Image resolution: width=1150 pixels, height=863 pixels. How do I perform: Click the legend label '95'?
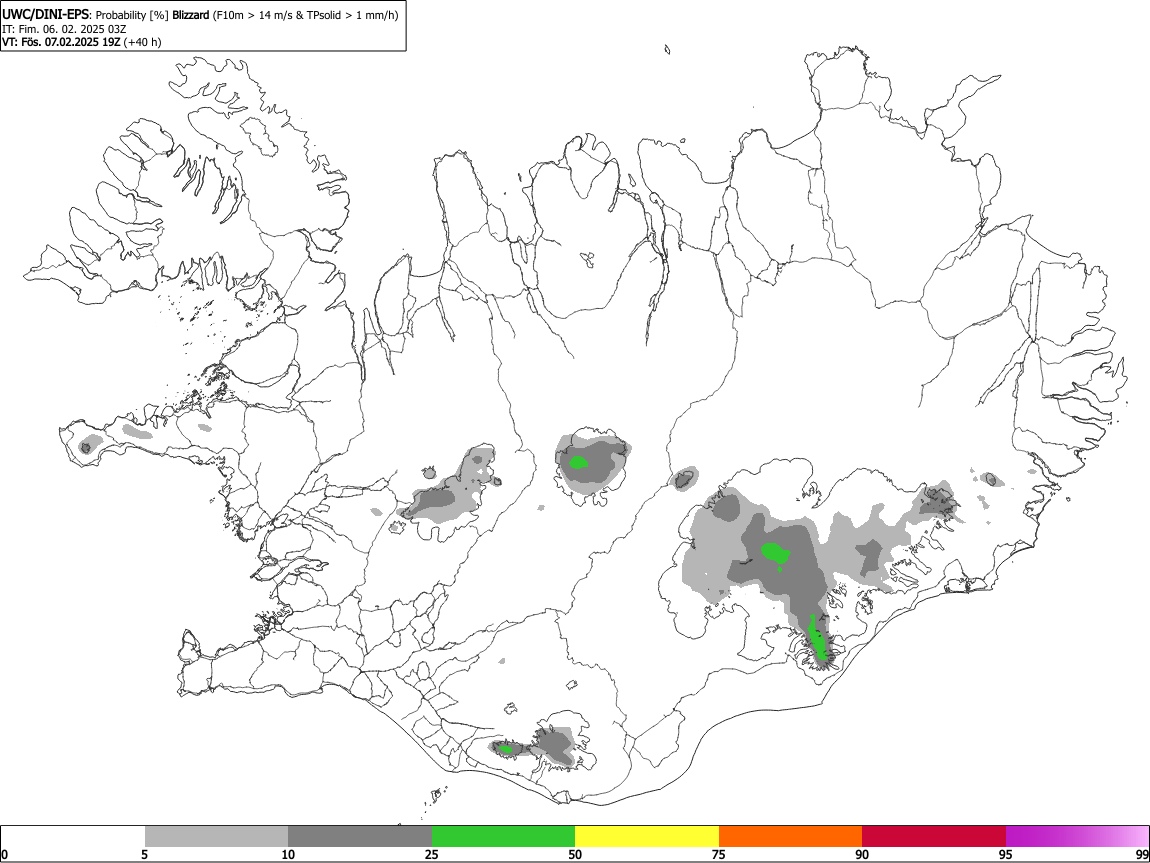tap(1006, 855)
